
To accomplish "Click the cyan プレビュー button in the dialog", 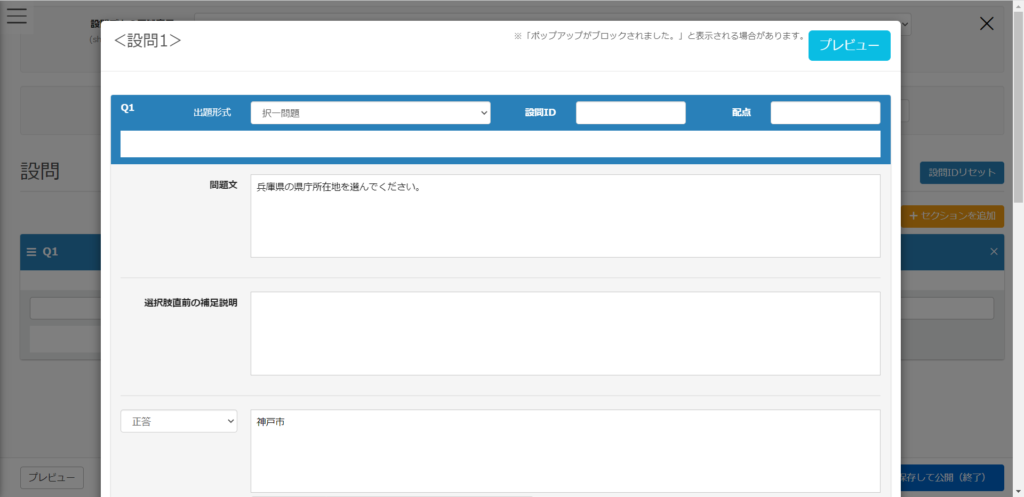I will [848, 45].
